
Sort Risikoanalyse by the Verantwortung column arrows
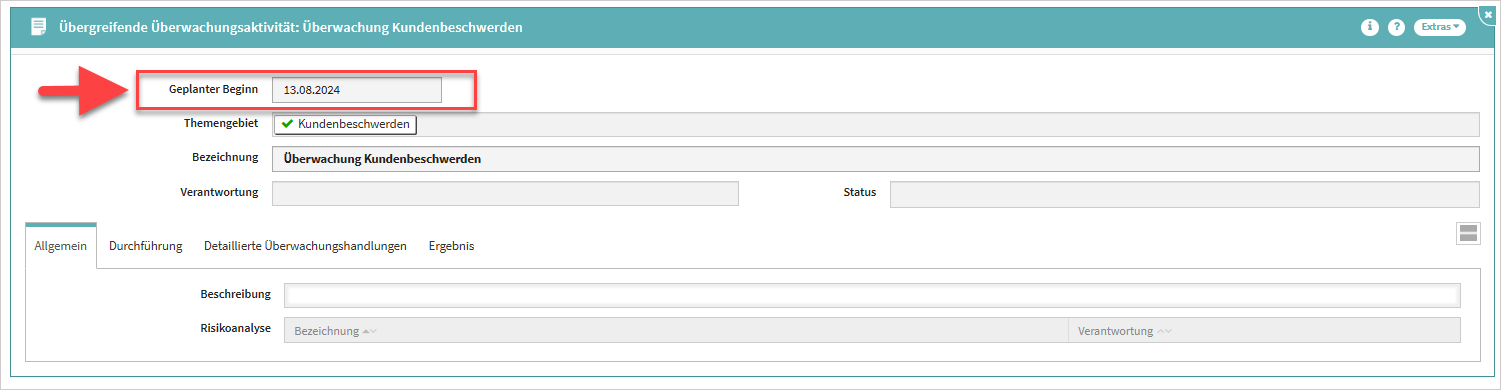pyautogui.click(x=1164, y=331)
